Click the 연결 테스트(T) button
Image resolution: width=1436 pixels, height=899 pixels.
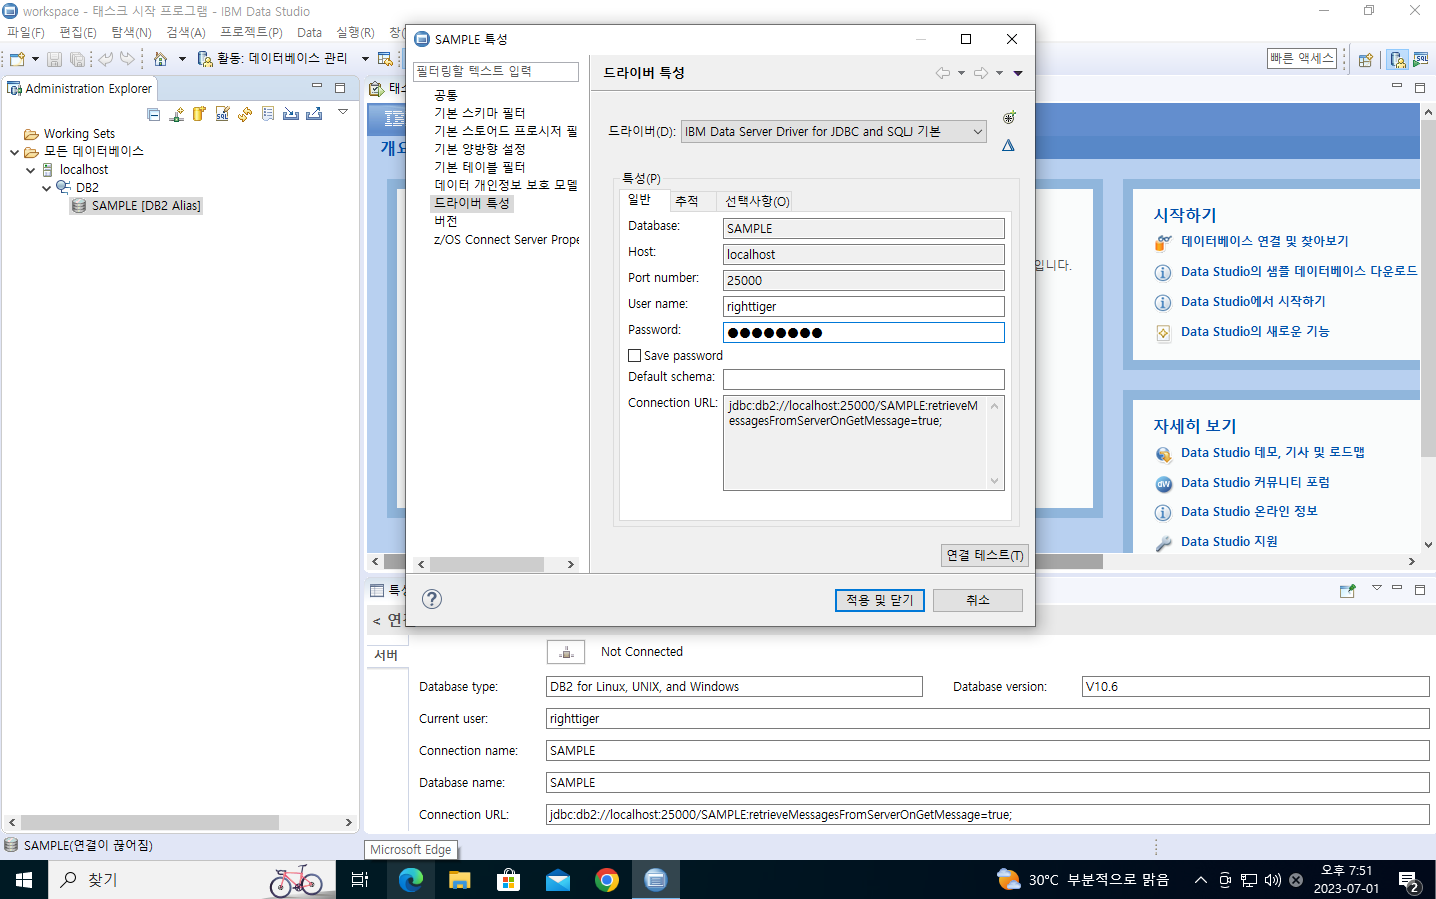[x=985, y=556]
